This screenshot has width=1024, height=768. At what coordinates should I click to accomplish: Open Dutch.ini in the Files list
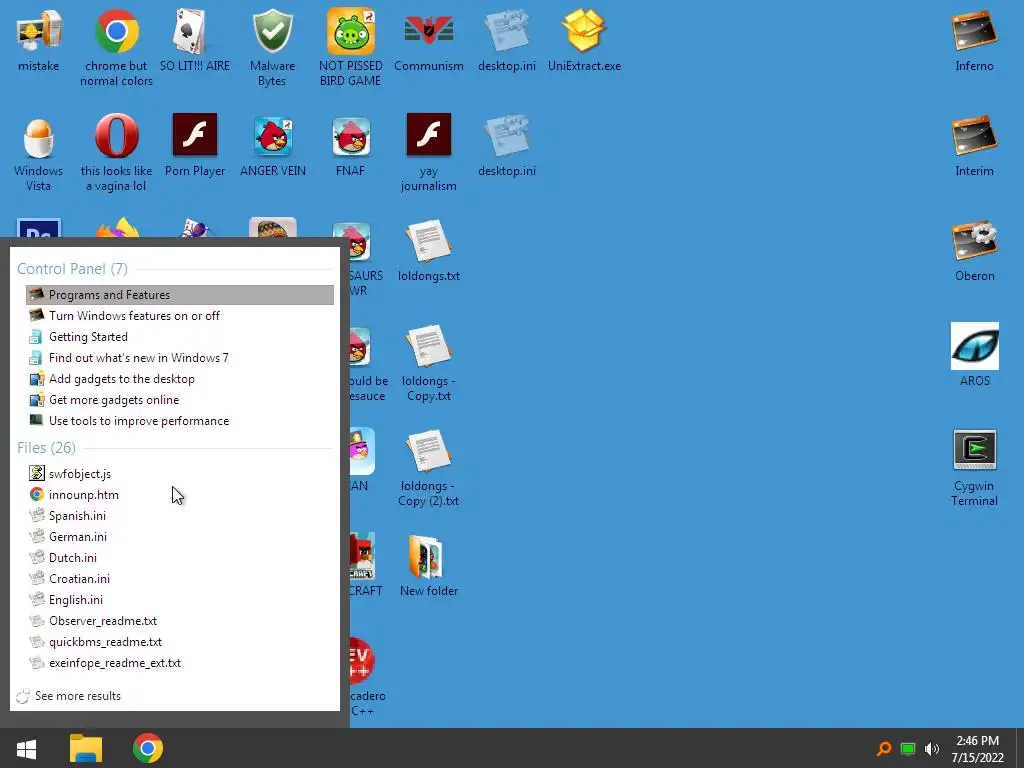tap(180, 557)
